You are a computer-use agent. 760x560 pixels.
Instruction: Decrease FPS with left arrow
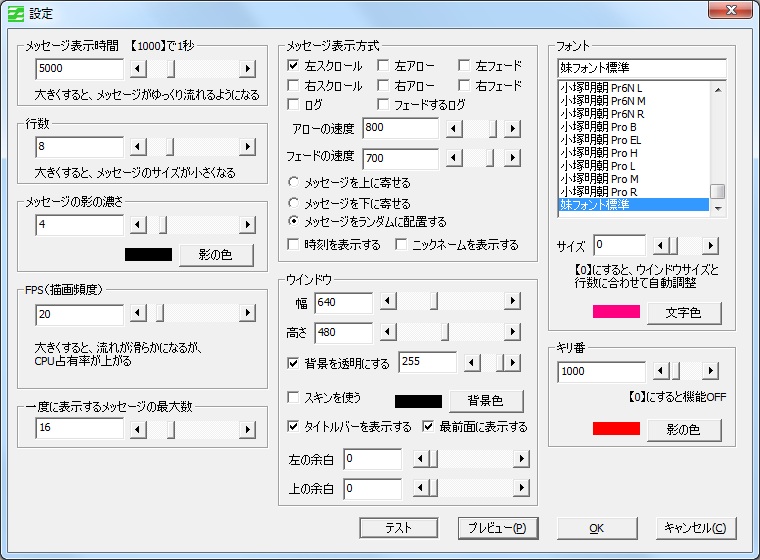[138, 313]
